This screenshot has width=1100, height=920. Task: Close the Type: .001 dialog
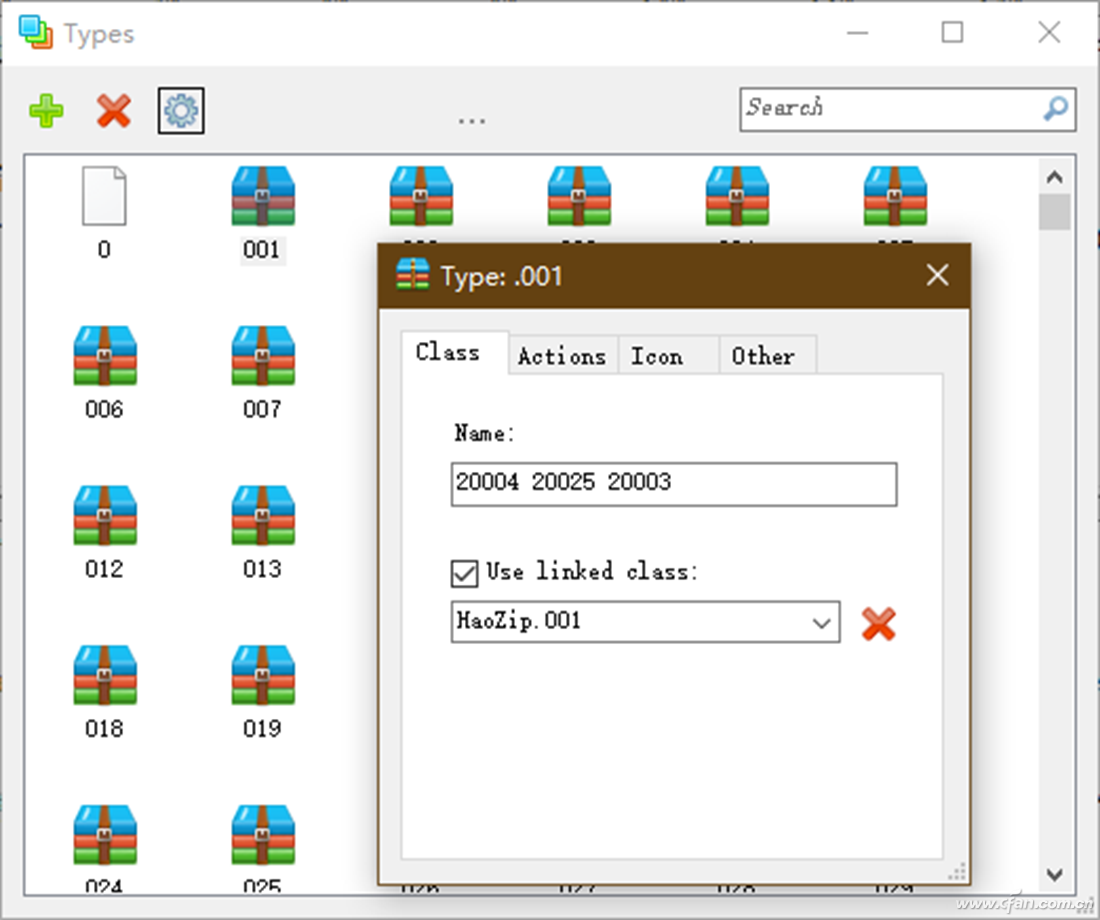pos(937,275)
